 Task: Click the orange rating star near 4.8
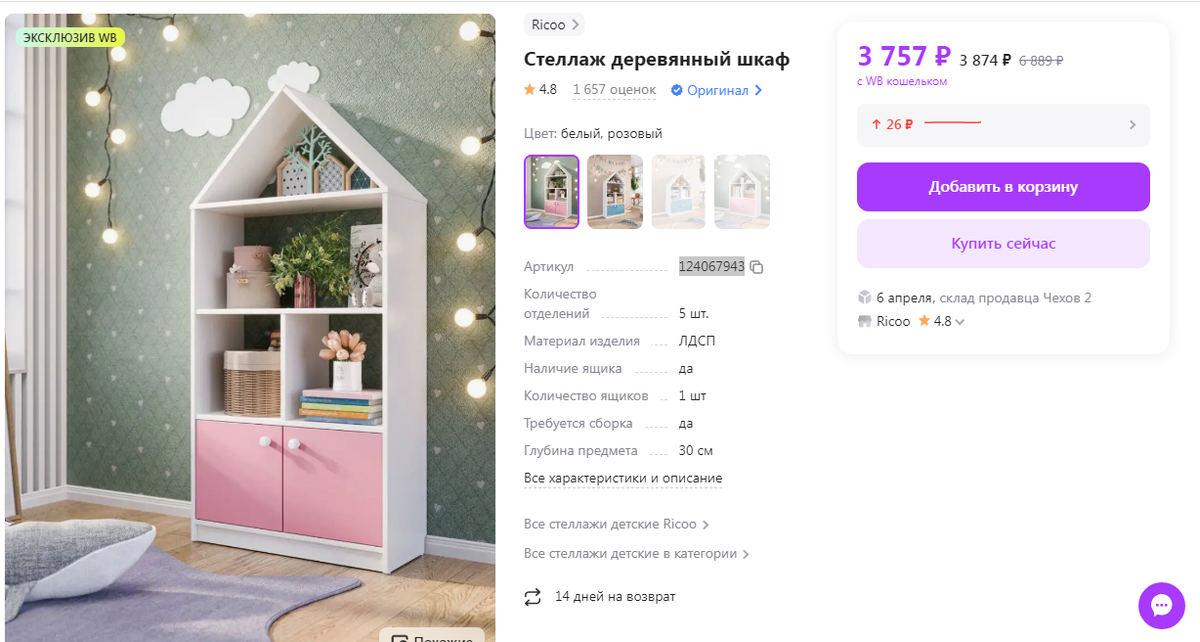(530, 90)
